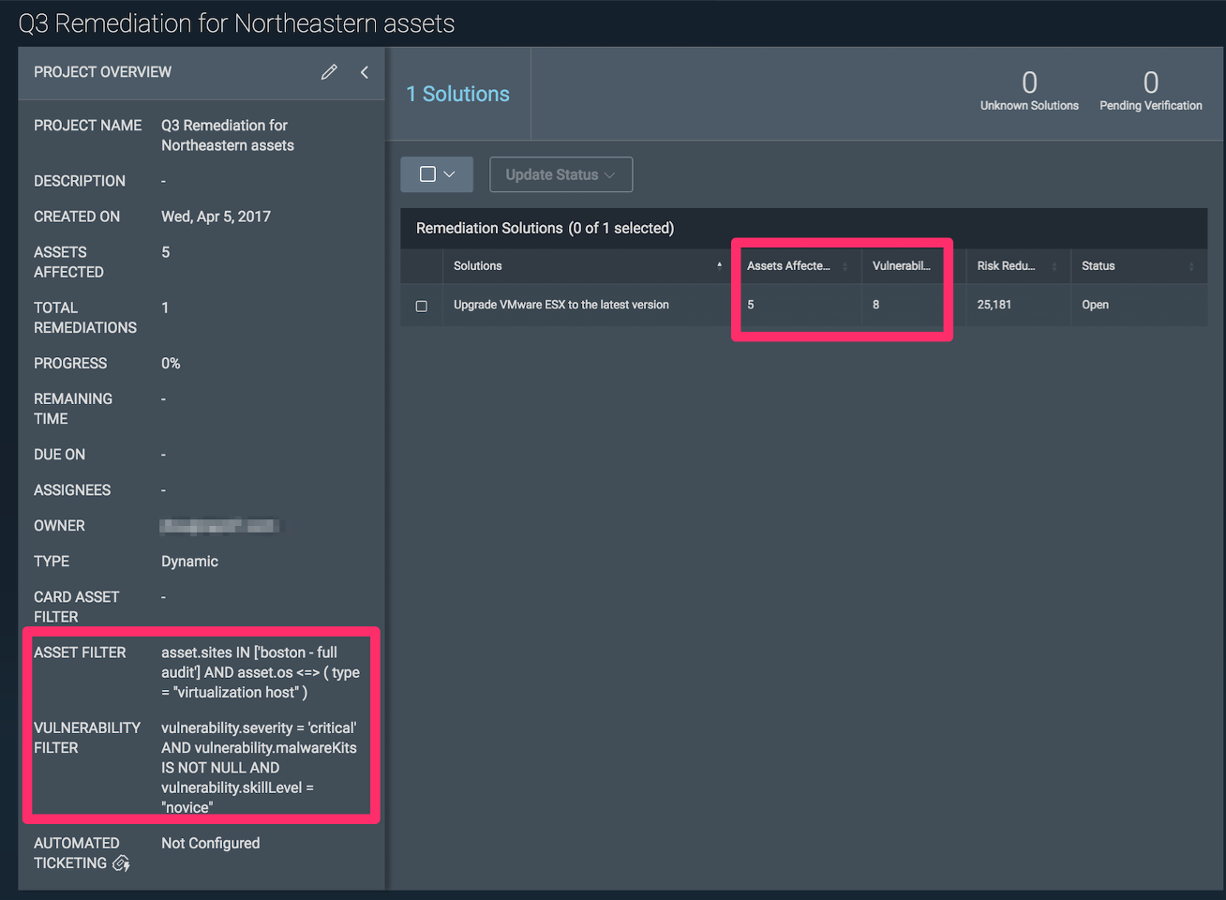Viewport: 1226px width, 900px height.
Task: Click sort icon on Risk Reduction column
Action: [1054, 266]
